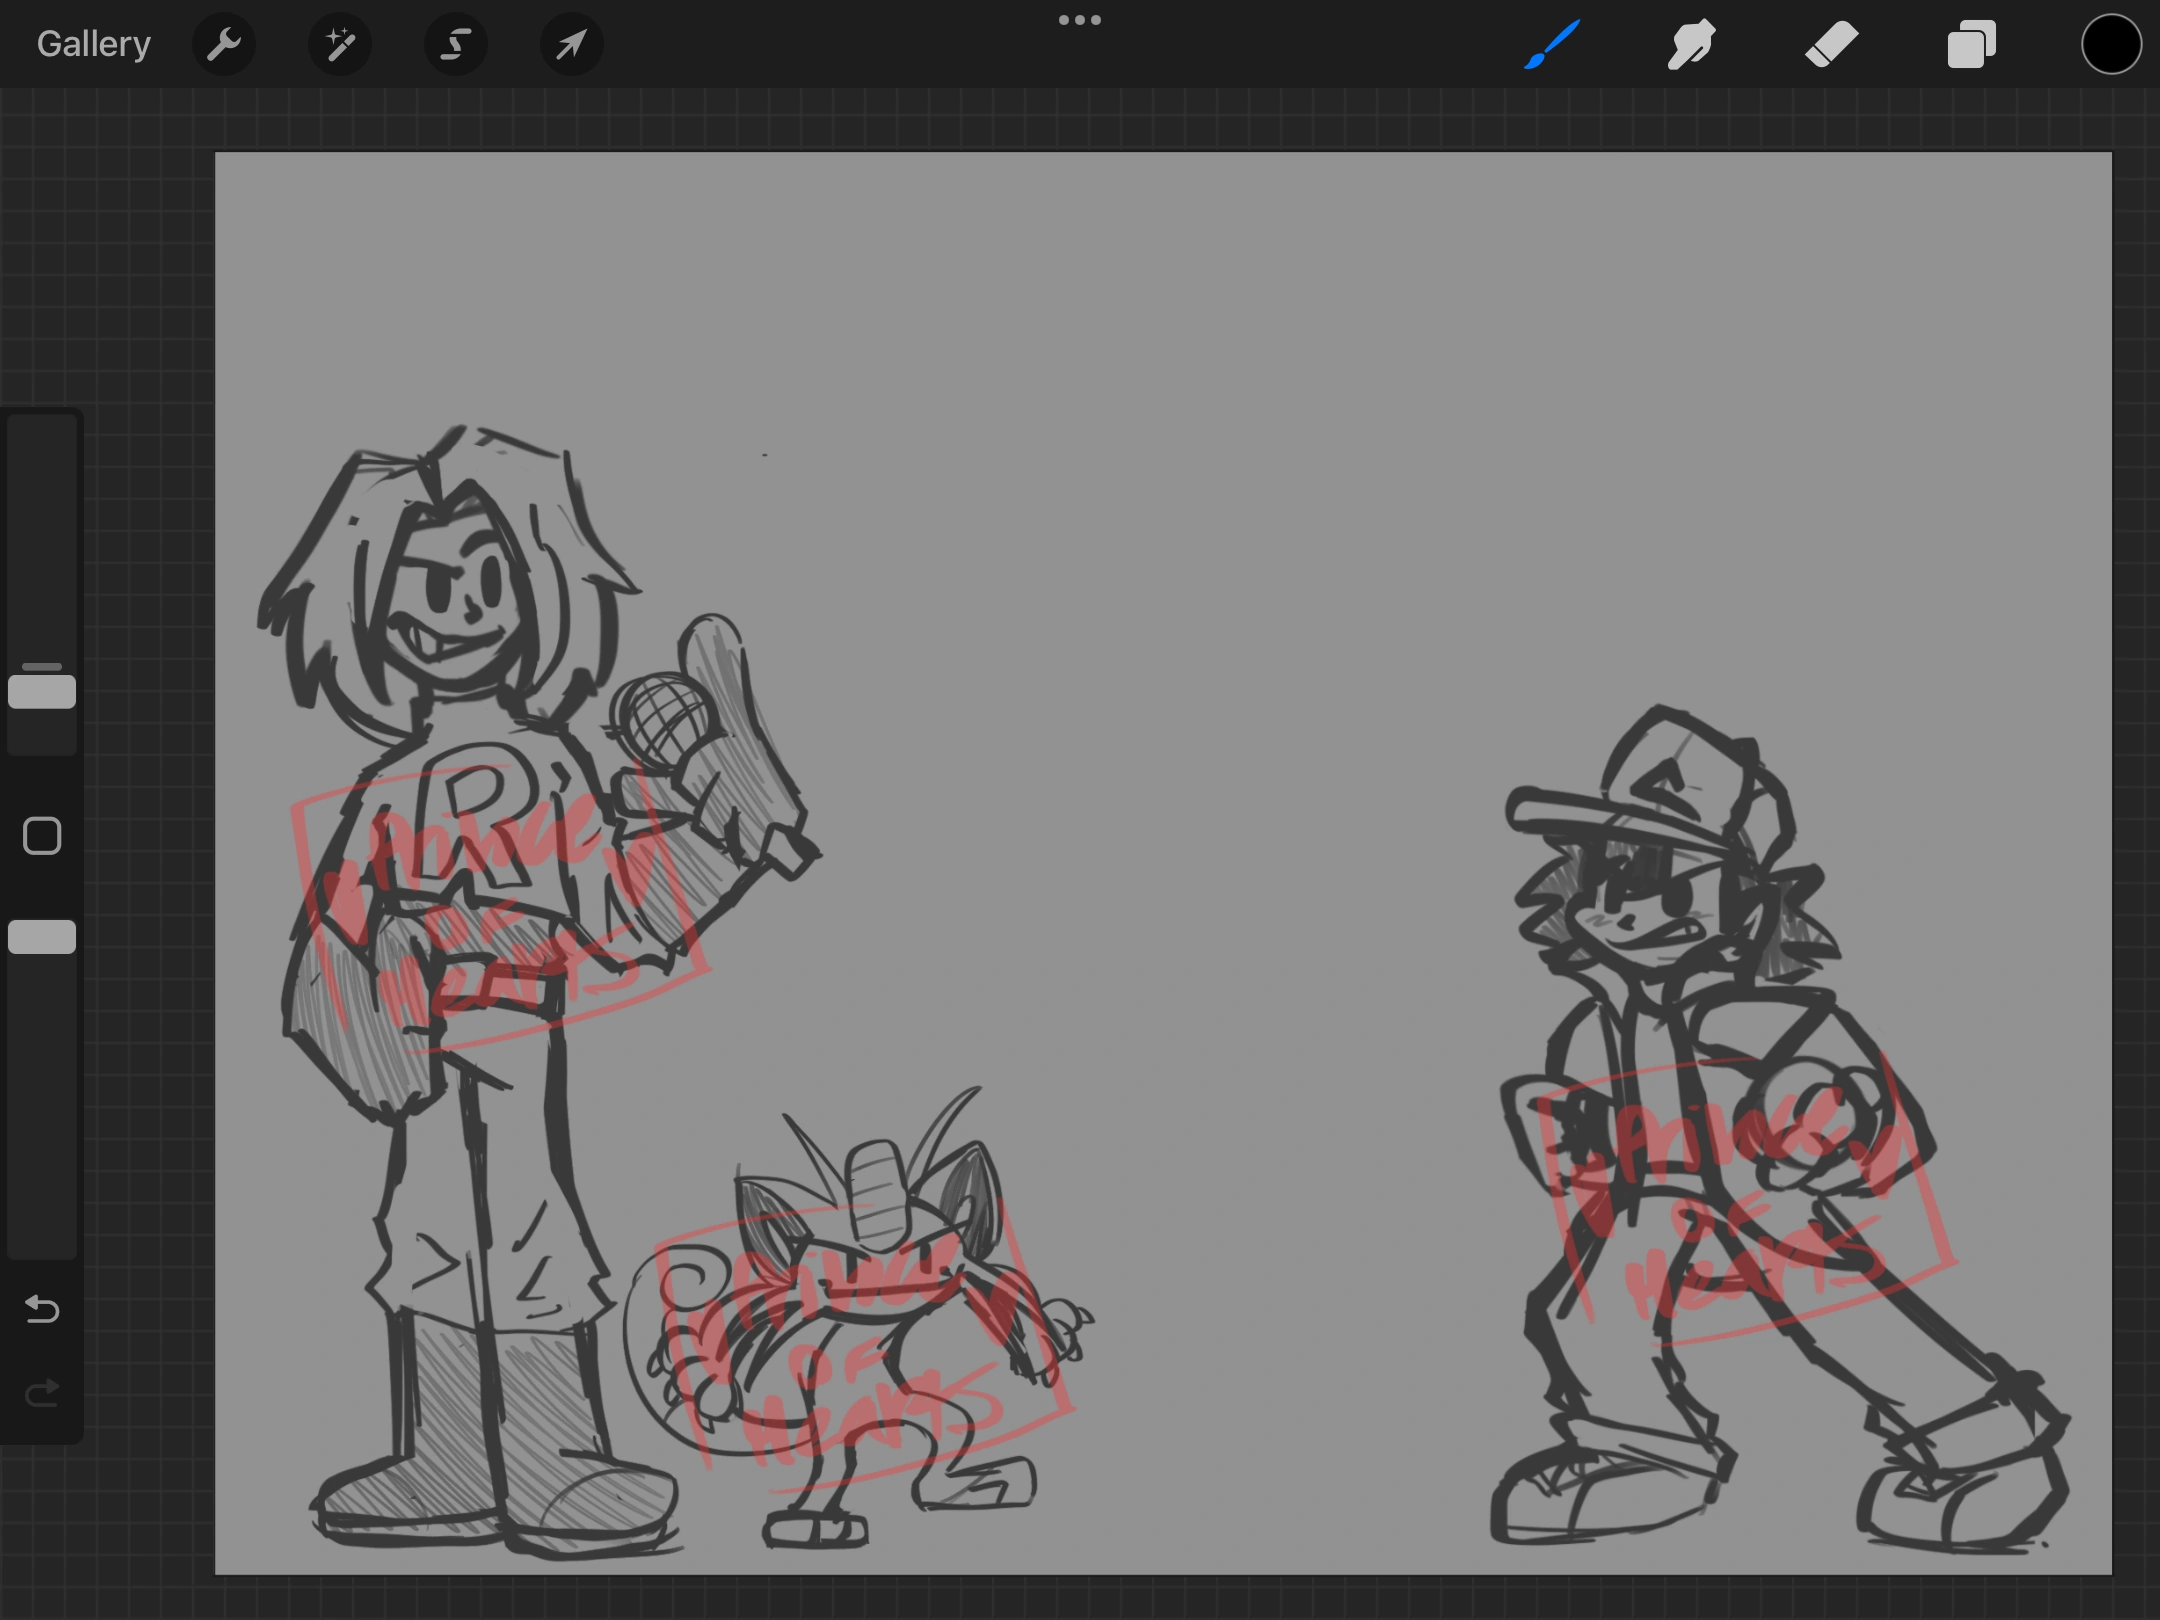Open the color picker with the black swatch
This screenshot has height=1620, width=2160.
tap(2110, 43)
